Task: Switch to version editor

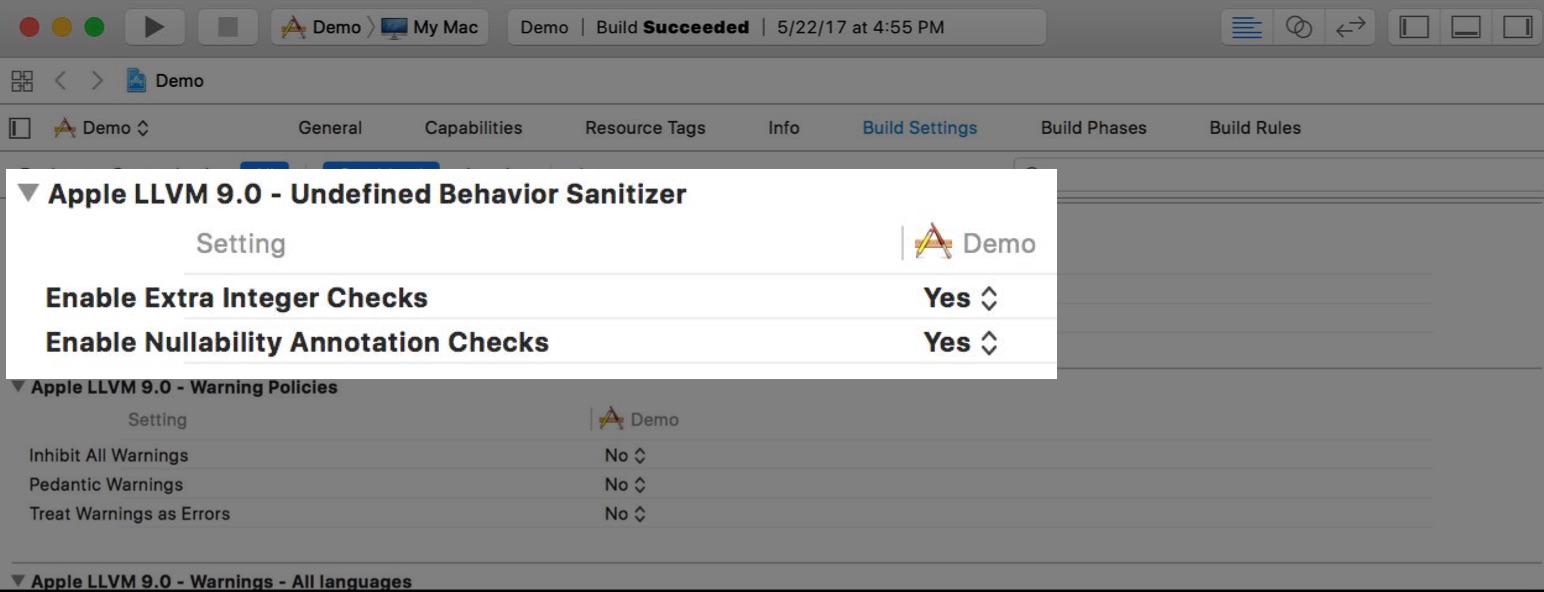Action: click(1350, 27)
